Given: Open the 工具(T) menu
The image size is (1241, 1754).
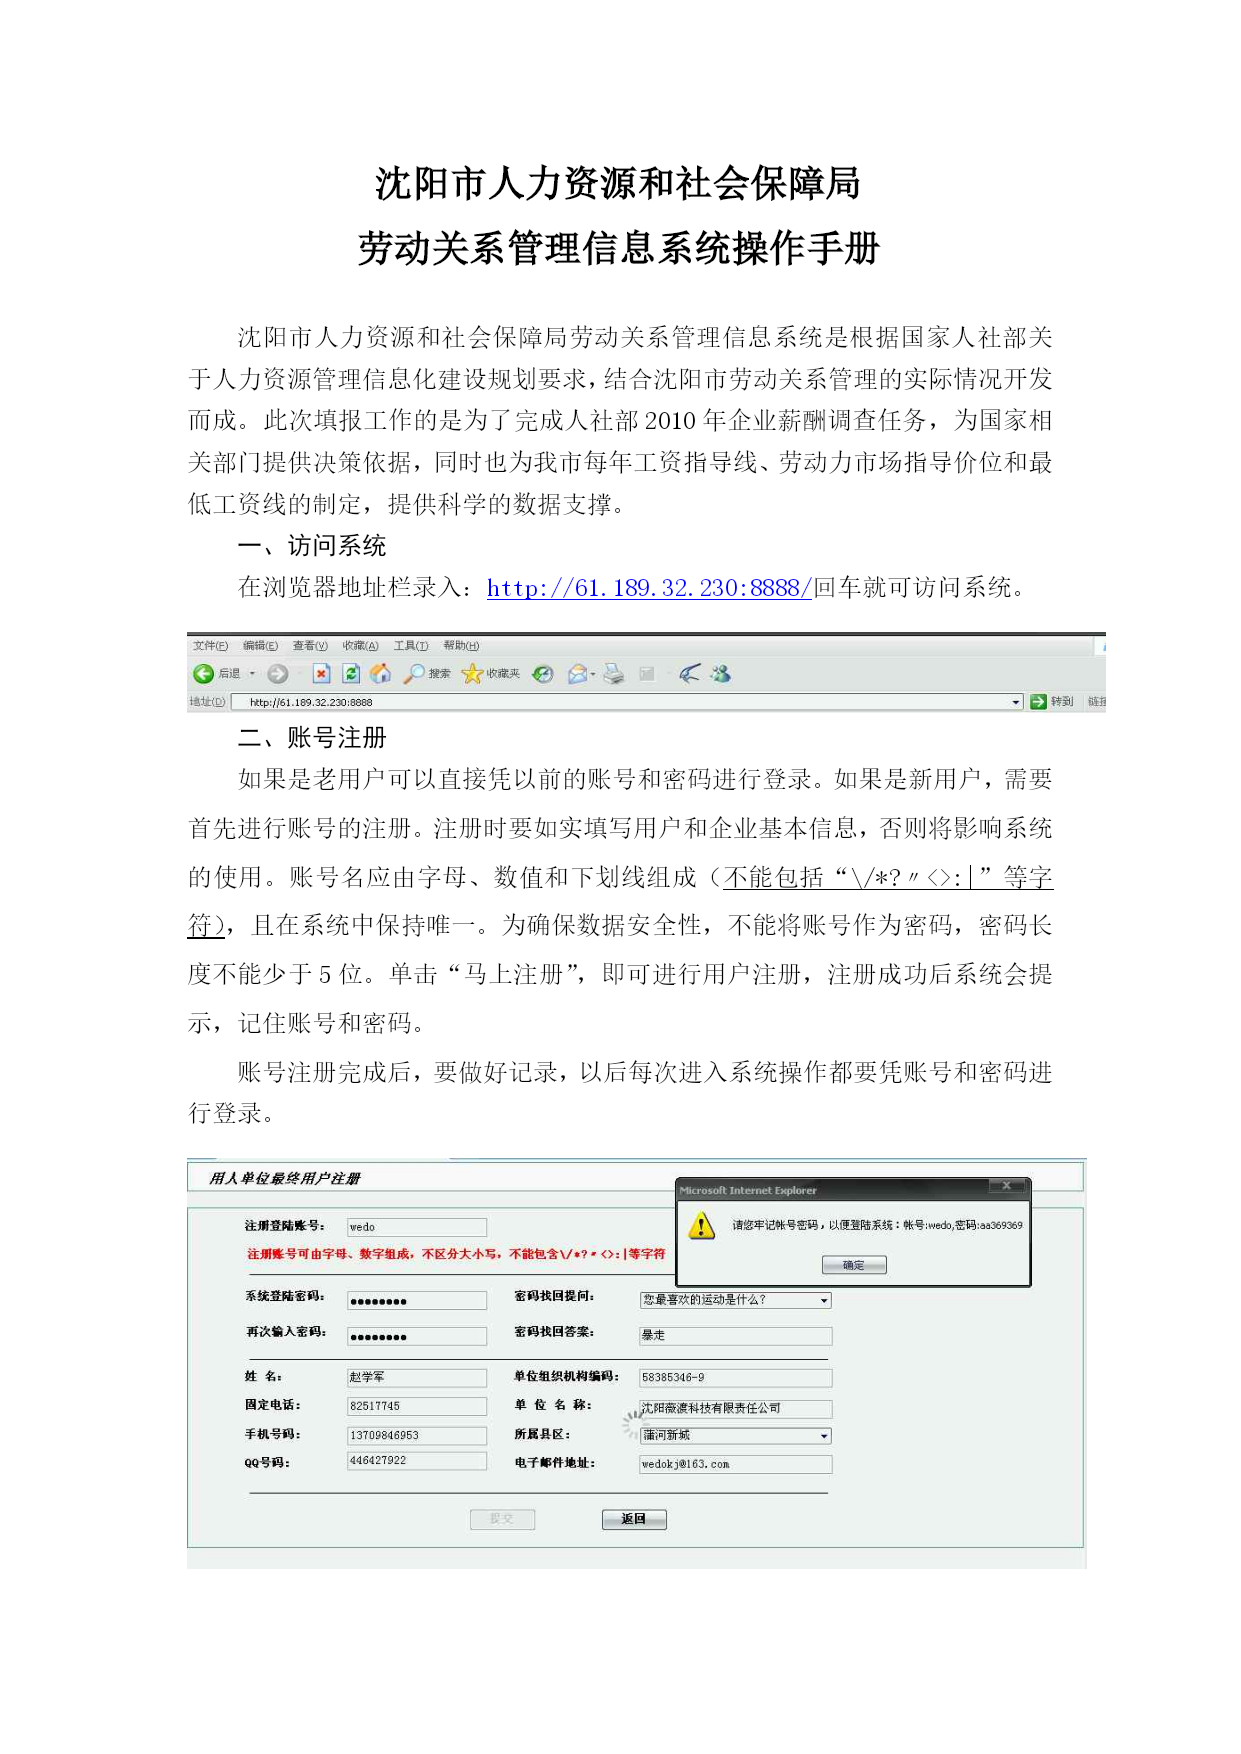Looking at the screenshot, I should pos(411,646).
